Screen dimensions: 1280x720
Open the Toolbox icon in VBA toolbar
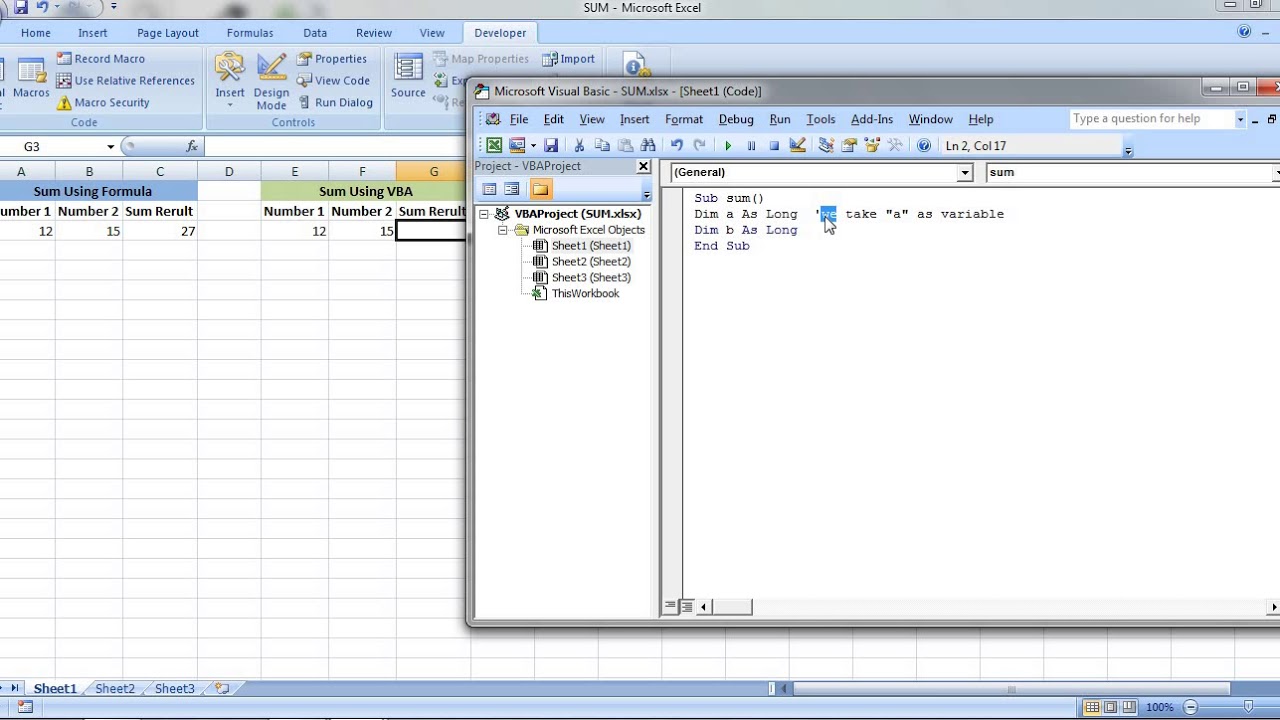[x=895, y=146]
